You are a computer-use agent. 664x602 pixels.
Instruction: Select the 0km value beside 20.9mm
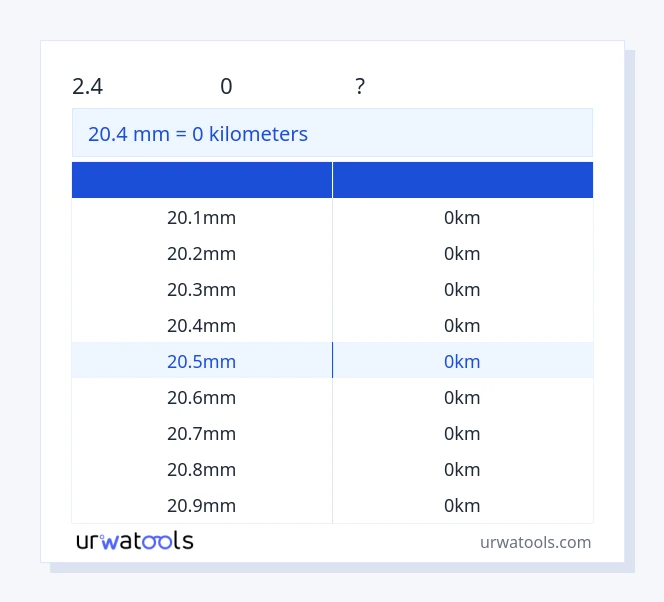462,505
